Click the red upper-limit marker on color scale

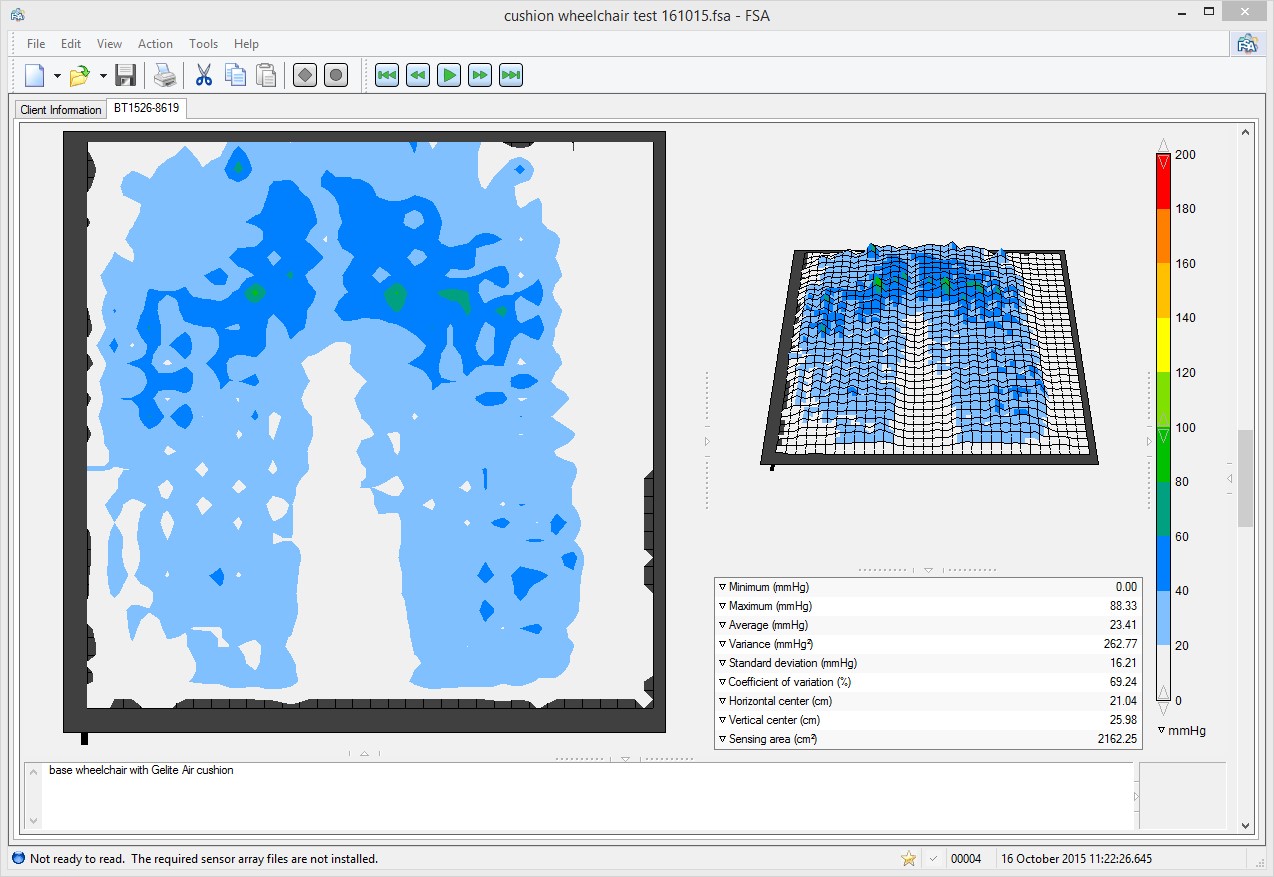(1162, 160)
